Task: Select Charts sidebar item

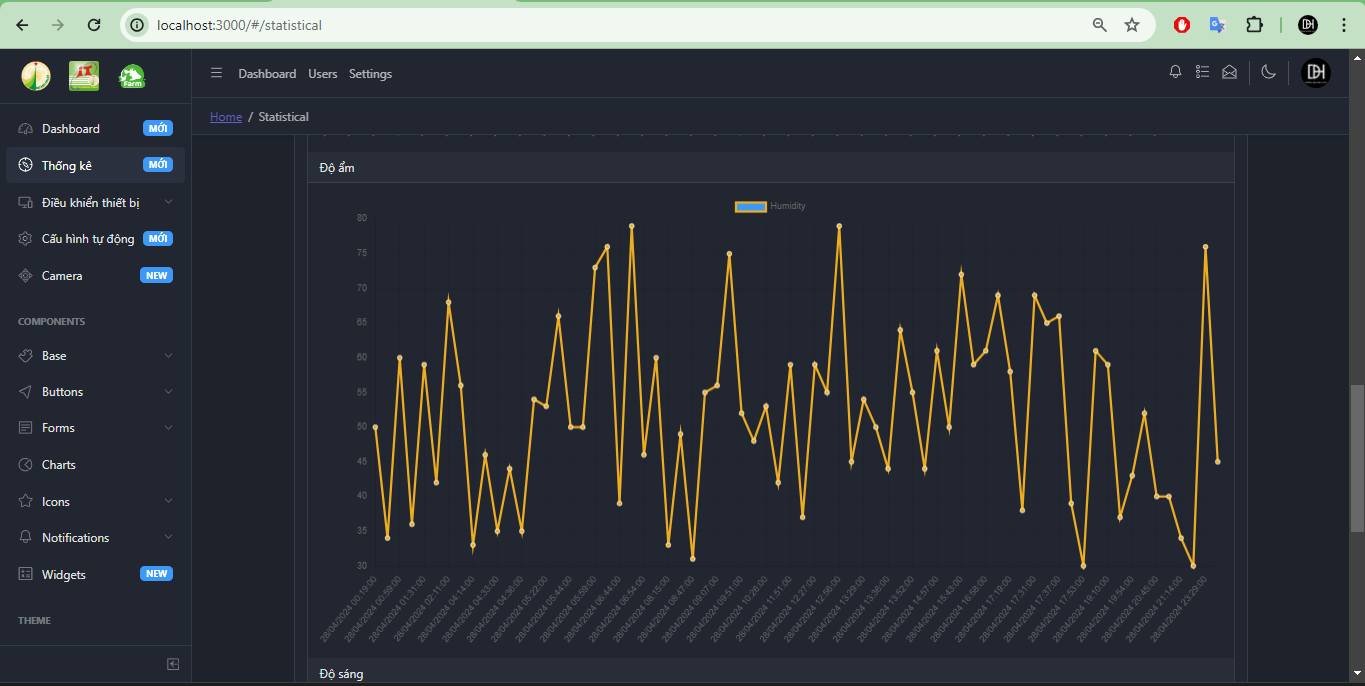Action: tap(96, 465)
